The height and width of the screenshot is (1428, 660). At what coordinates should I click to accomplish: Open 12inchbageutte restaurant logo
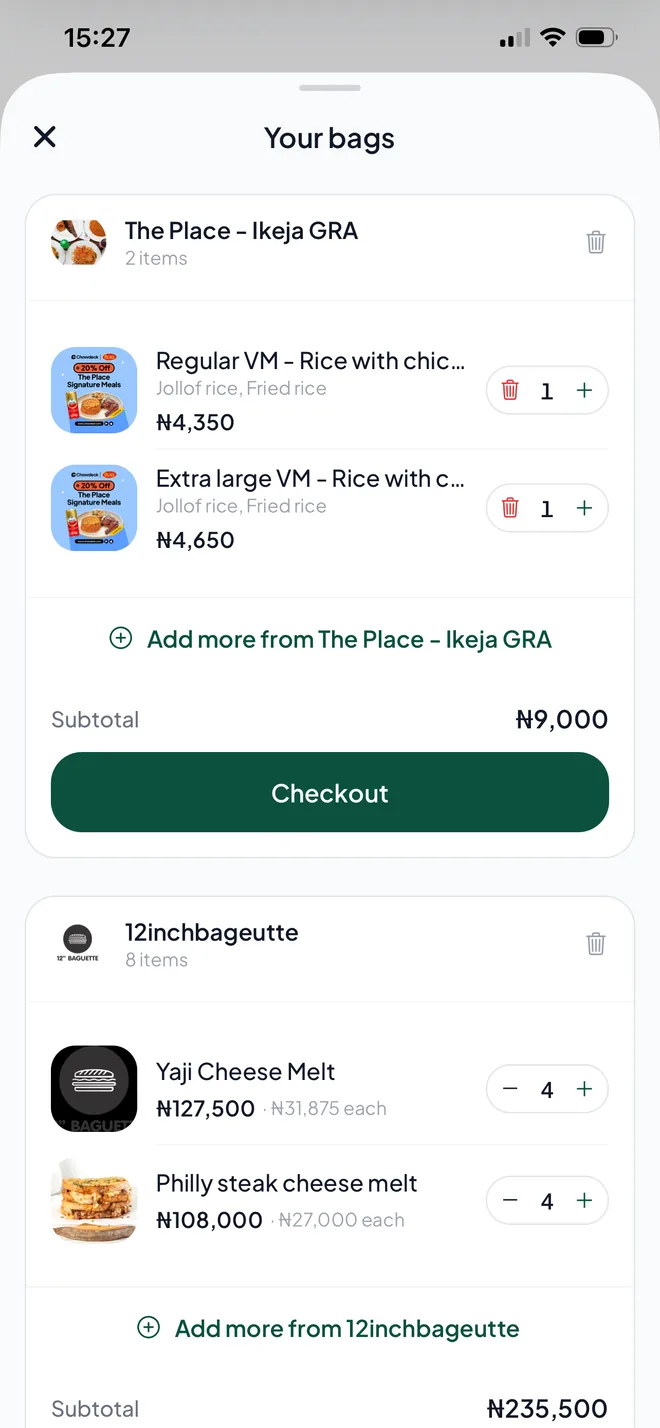click(78, 944)
